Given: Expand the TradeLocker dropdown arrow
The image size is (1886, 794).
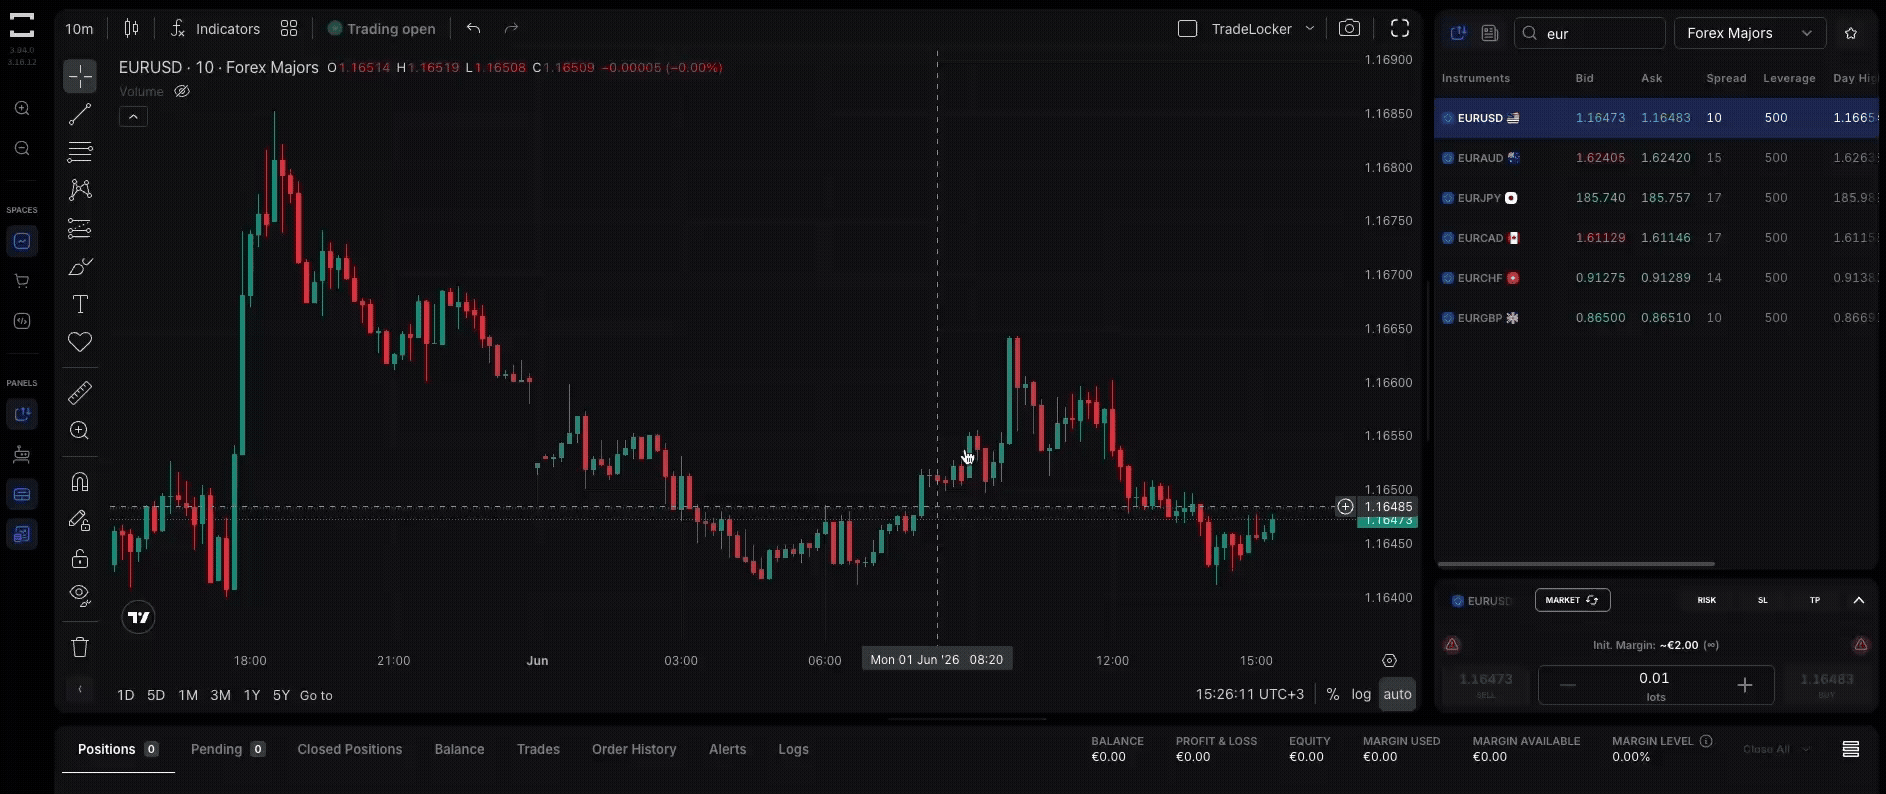Looking at the screenshot, I should click(x=1309, y=29).
